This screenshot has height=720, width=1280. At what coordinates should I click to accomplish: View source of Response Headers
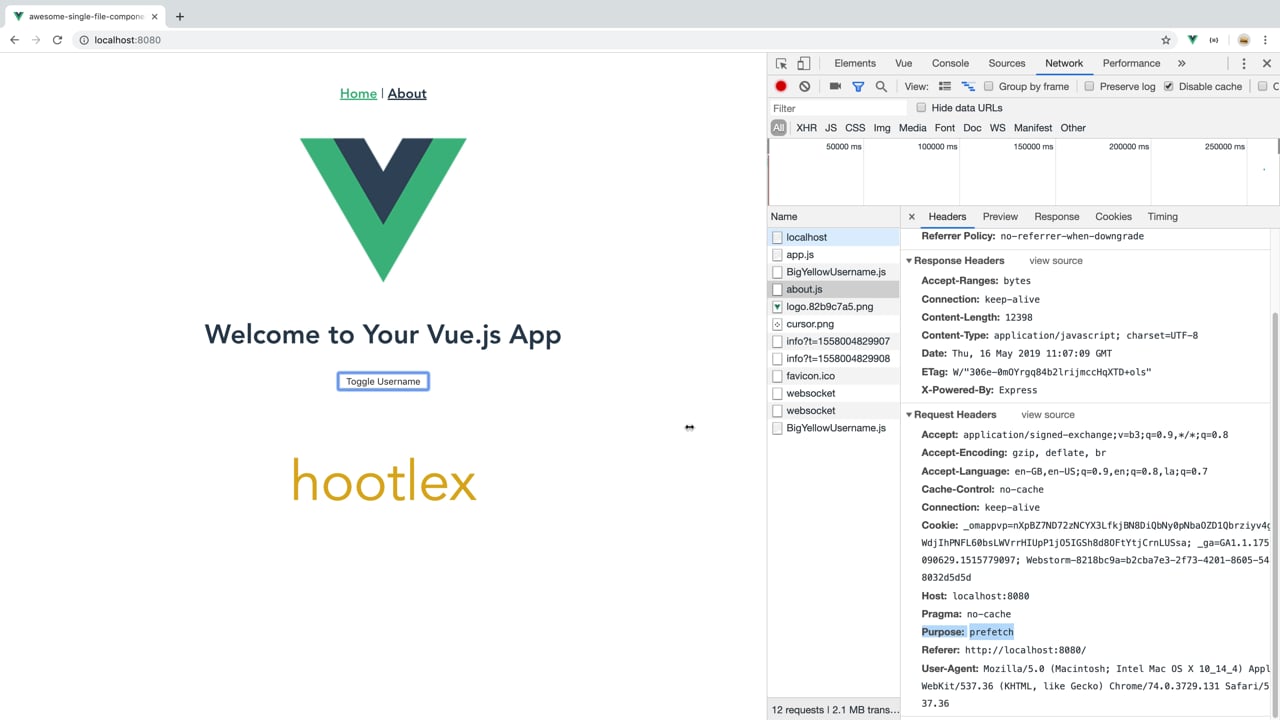(x=1056, y=260)
